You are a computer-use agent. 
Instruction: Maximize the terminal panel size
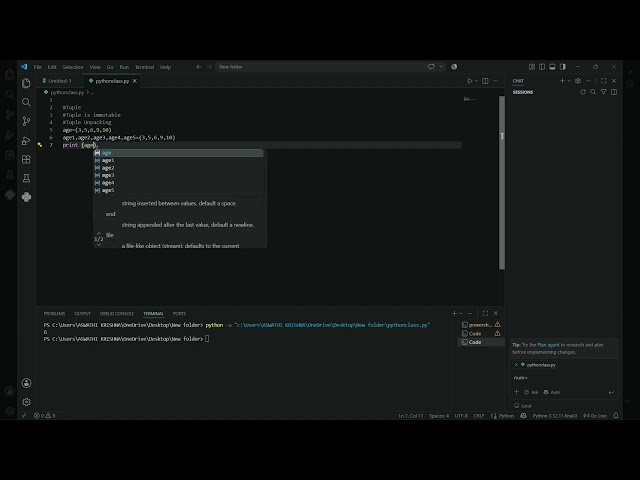coord(485,313)
